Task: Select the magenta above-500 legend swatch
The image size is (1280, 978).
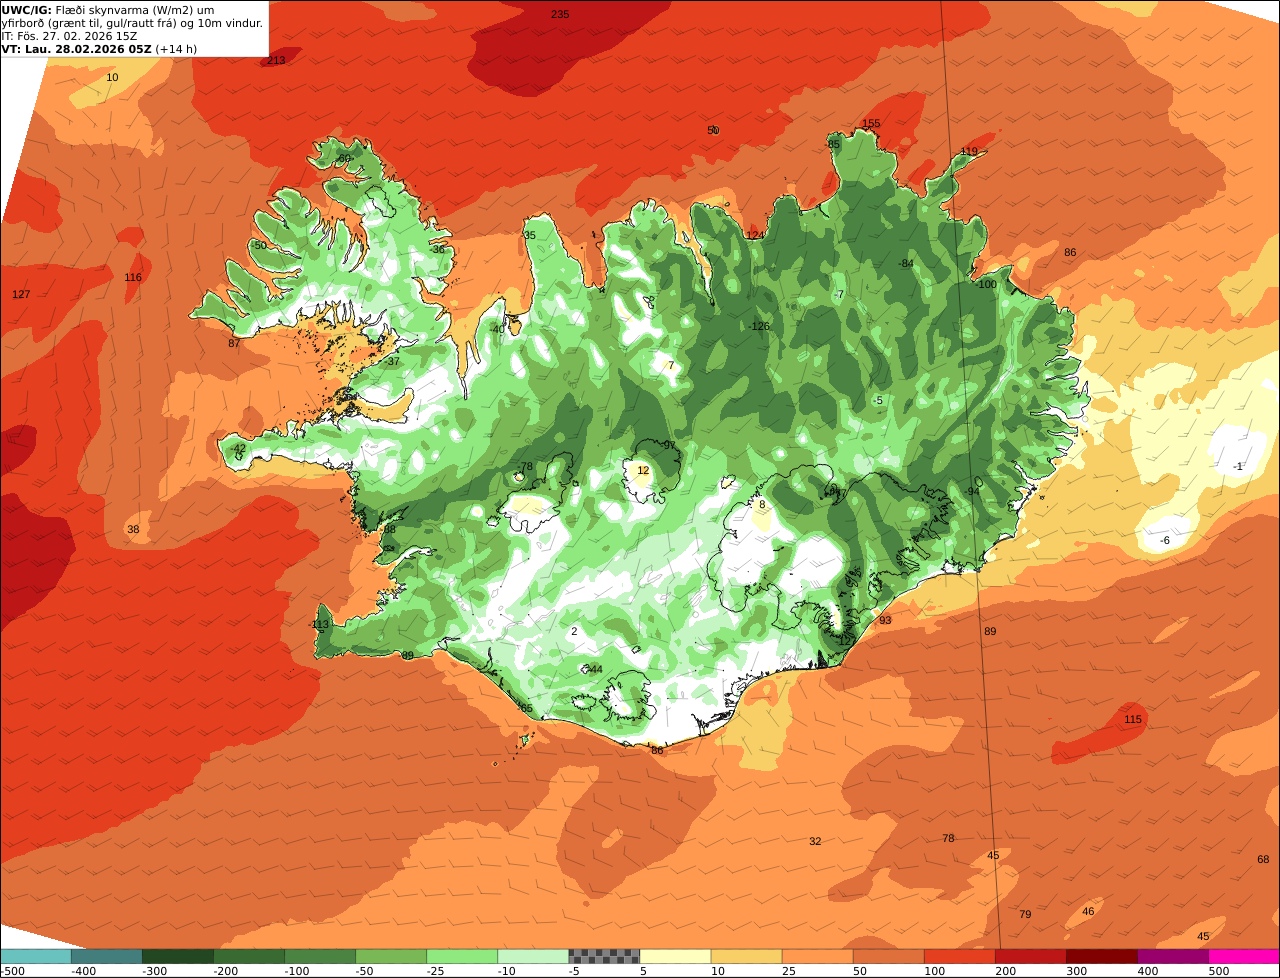Action: (1244, 956)
